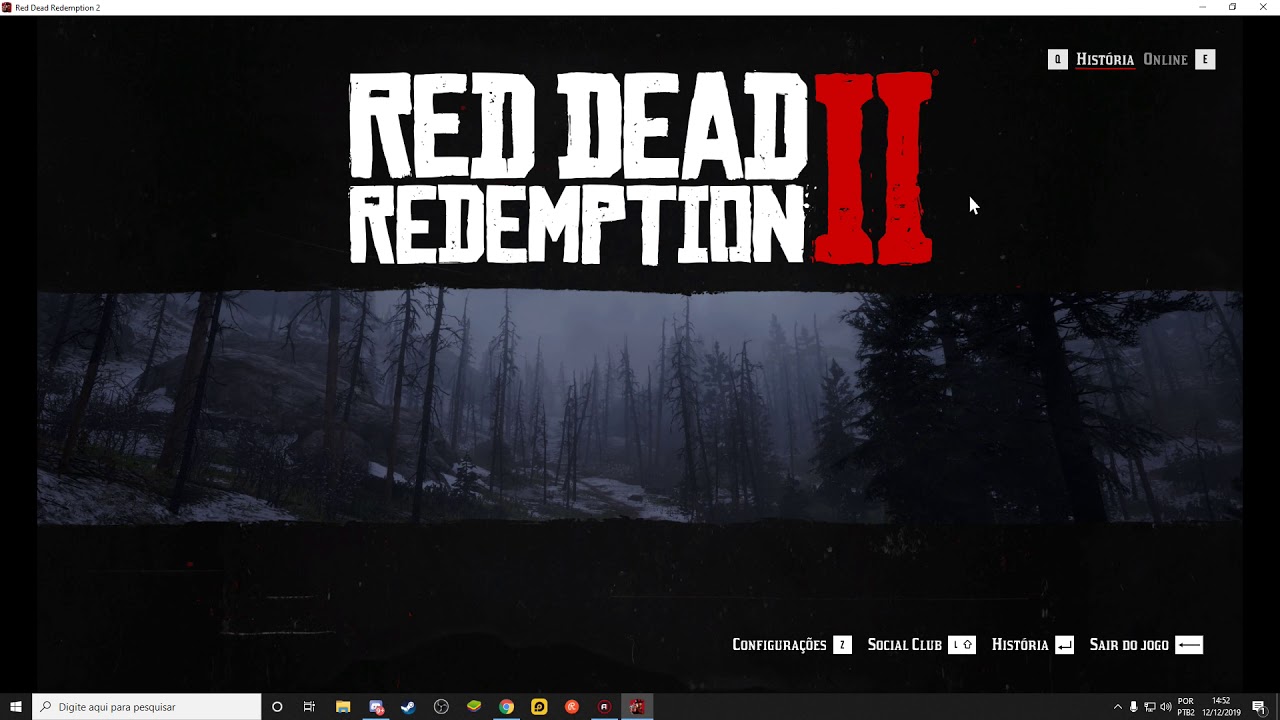Open volume control tray icon
The width and height of the screenshot is (1280, 720).
1165,707
